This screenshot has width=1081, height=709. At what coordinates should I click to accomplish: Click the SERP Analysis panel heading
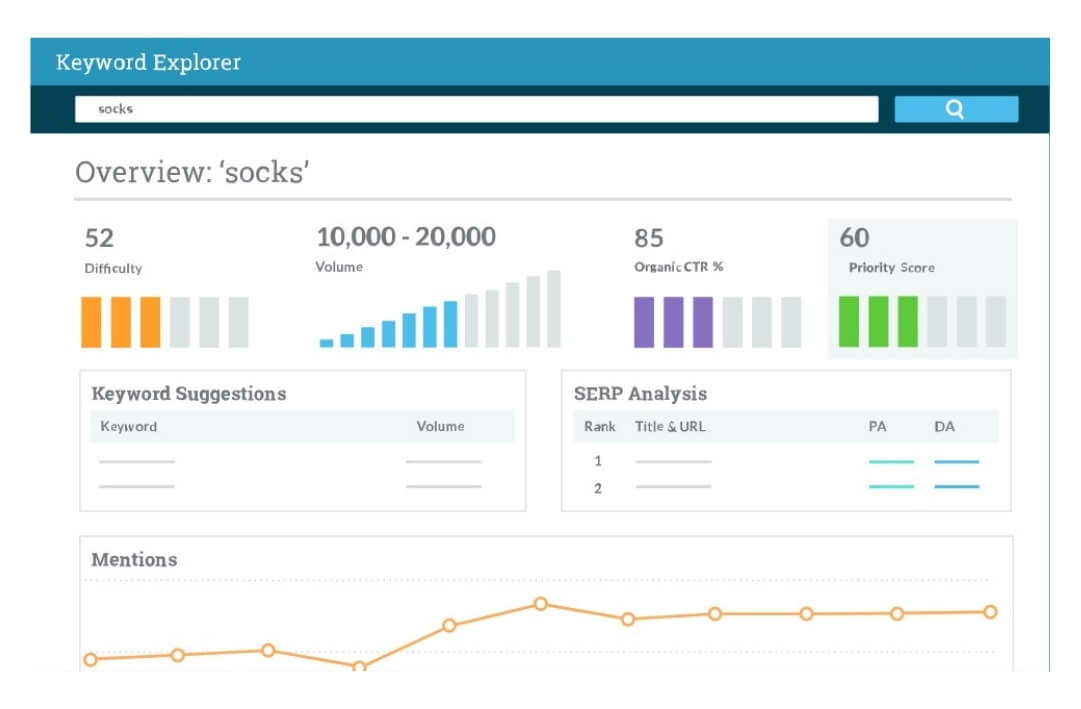pos(640,394)
